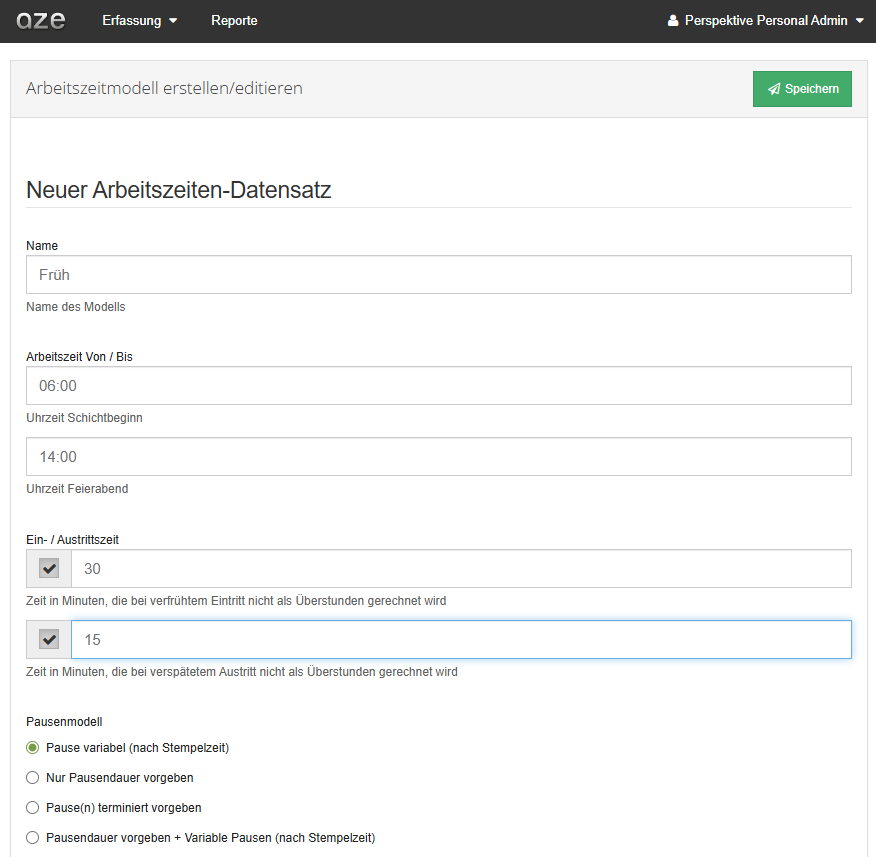Select Pause(n) terminiert vorgeben option
The width and height of the screenshot is (876, 857).
[x=33, y=808]
